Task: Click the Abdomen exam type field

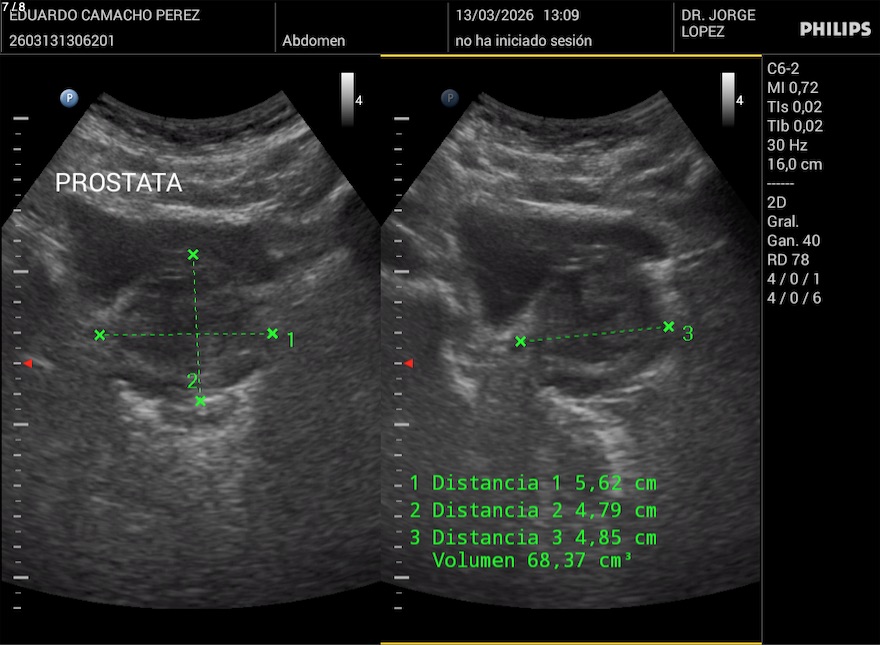Action: 314,41
